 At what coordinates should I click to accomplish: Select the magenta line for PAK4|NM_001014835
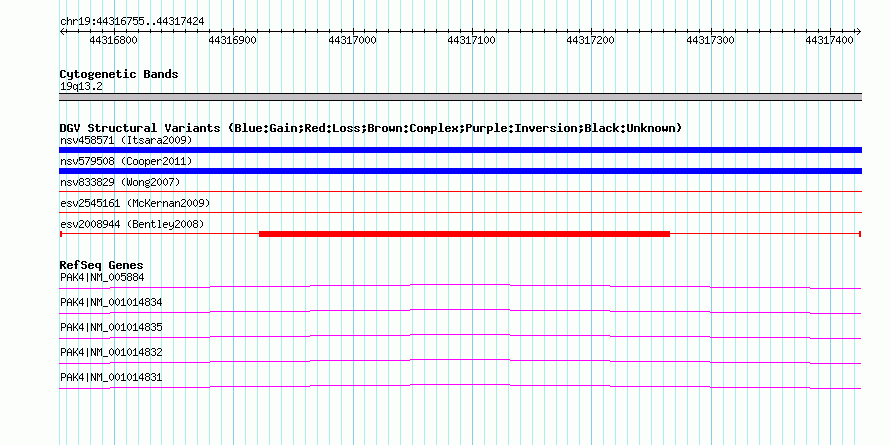click(x=460, y=336)
